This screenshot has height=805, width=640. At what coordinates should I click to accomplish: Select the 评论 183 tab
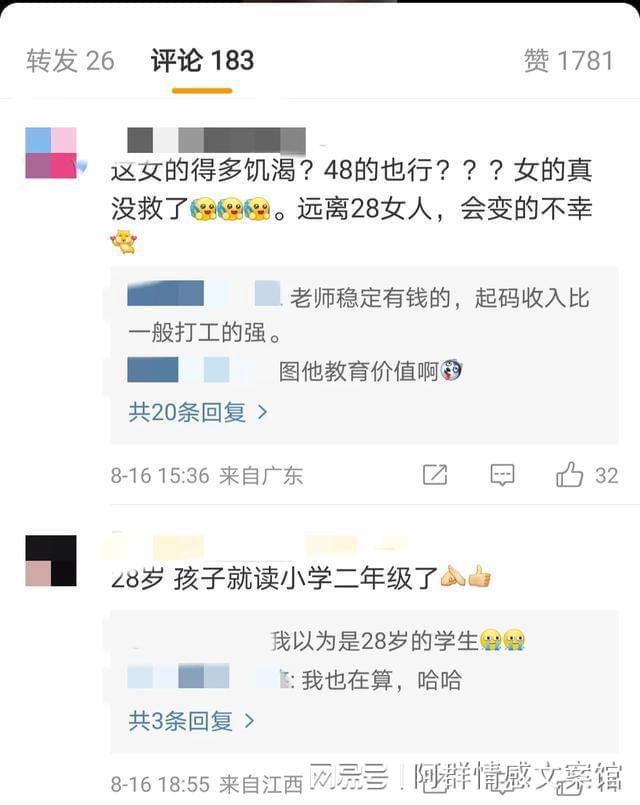coord(202,61)
